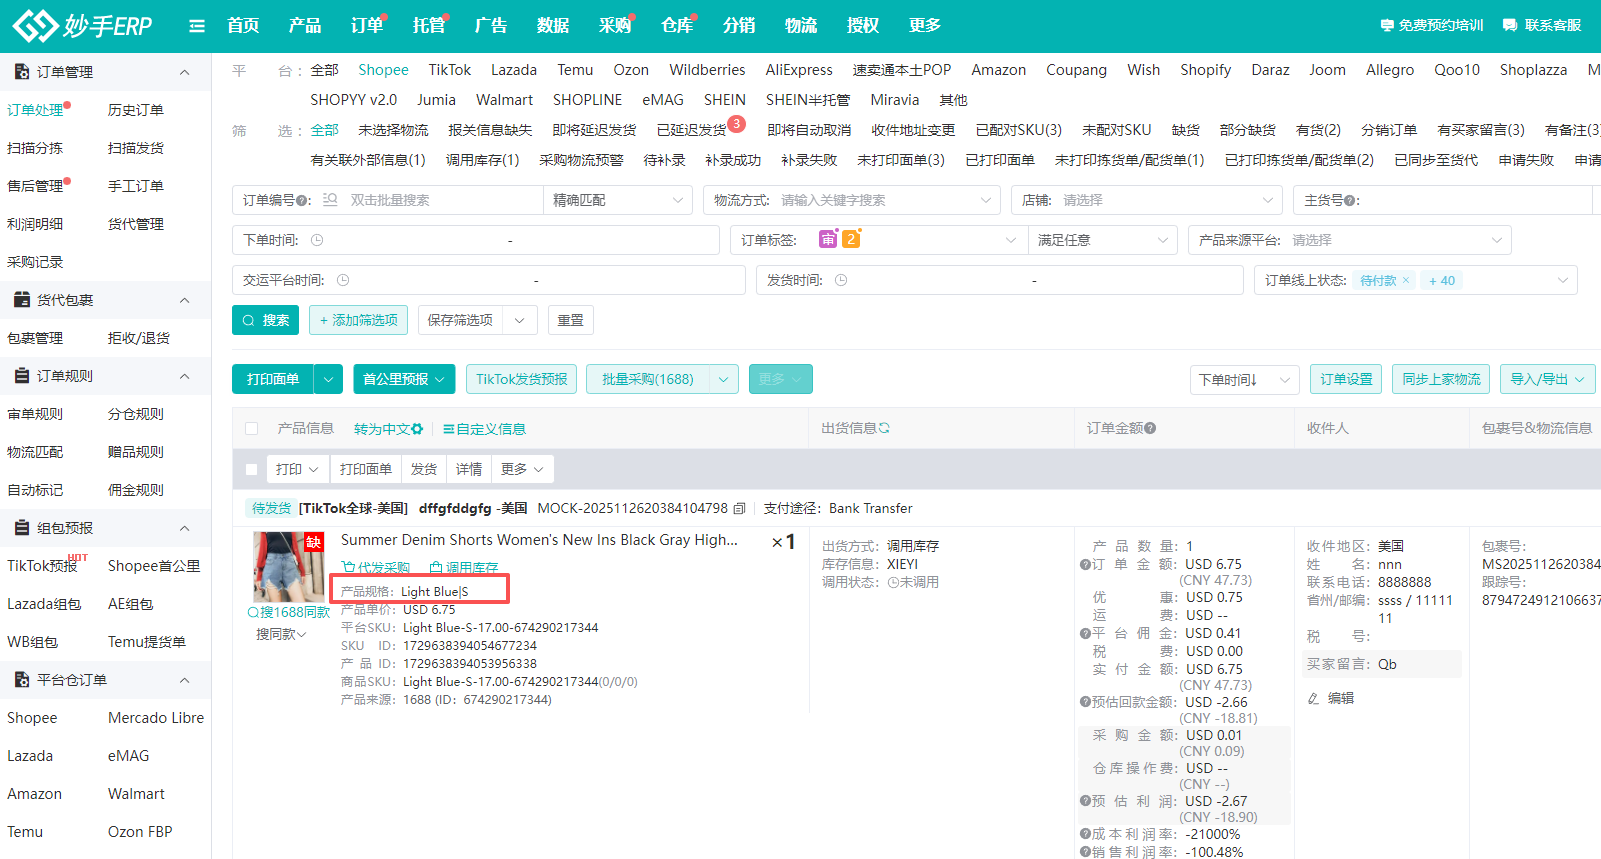Select the Shopee platform tab
The width and height of the screenshot is (1601, 859).
click(383, 70)
